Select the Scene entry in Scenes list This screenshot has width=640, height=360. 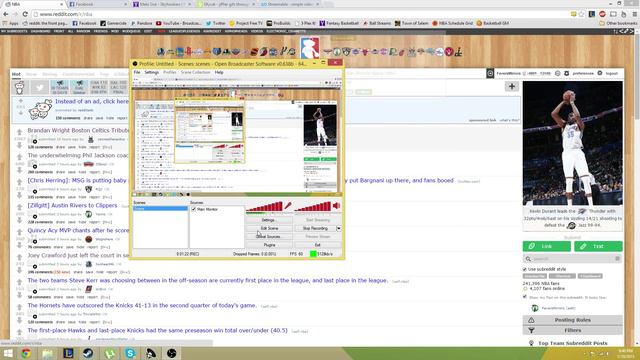[x=160, y=209]
